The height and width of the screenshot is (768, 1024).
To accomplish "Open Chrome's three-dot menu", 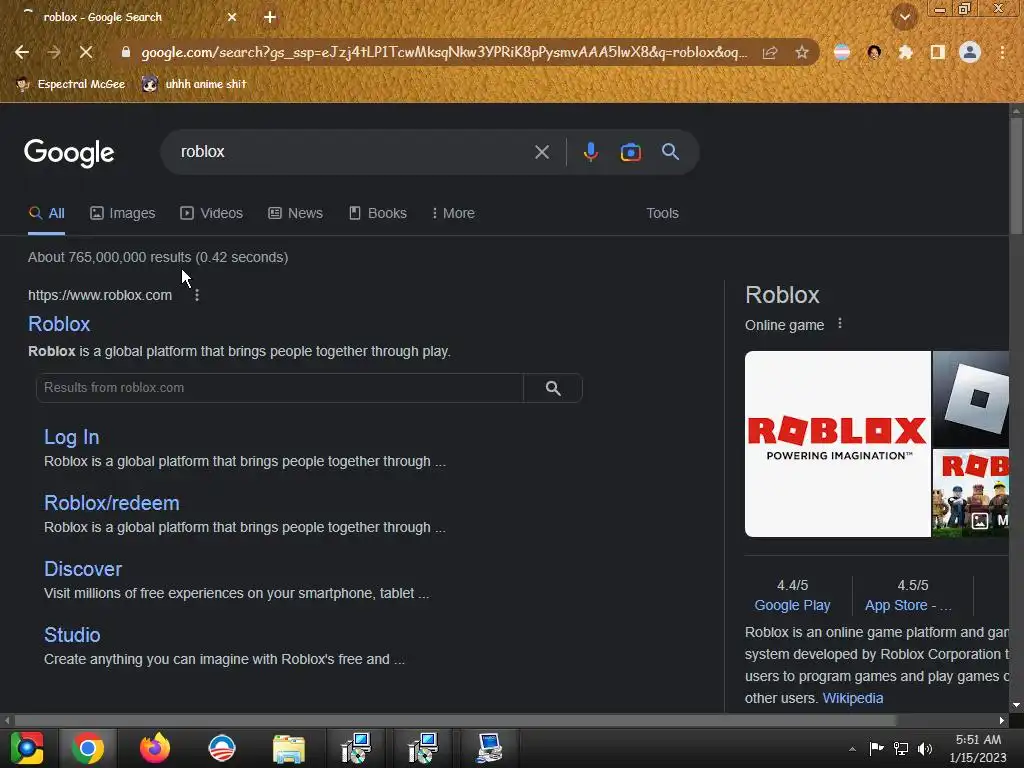I will (x=1002, y=52).
